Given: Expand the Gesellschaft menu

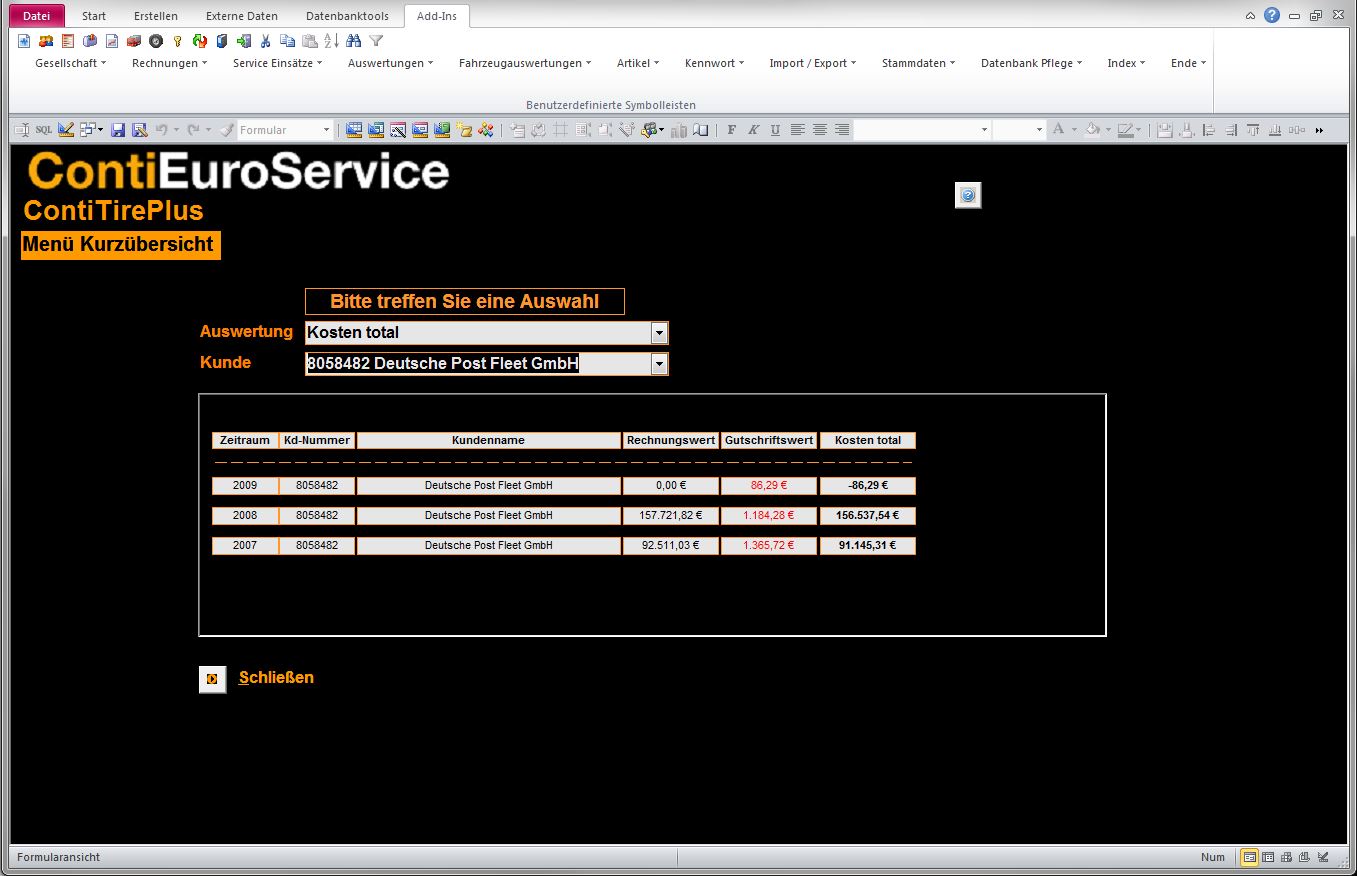Looking at the screenshot, I should coord(70,63).
